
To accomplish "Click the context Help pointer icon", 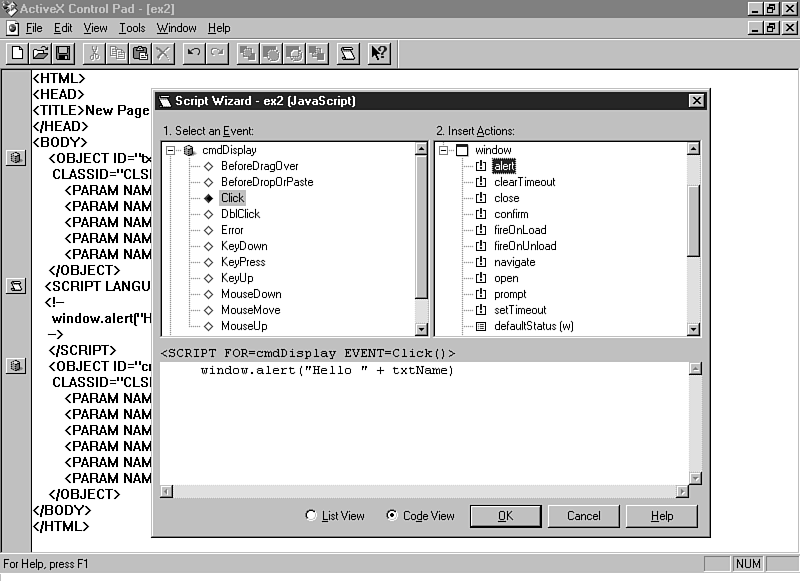I will [x=379, y=53].
